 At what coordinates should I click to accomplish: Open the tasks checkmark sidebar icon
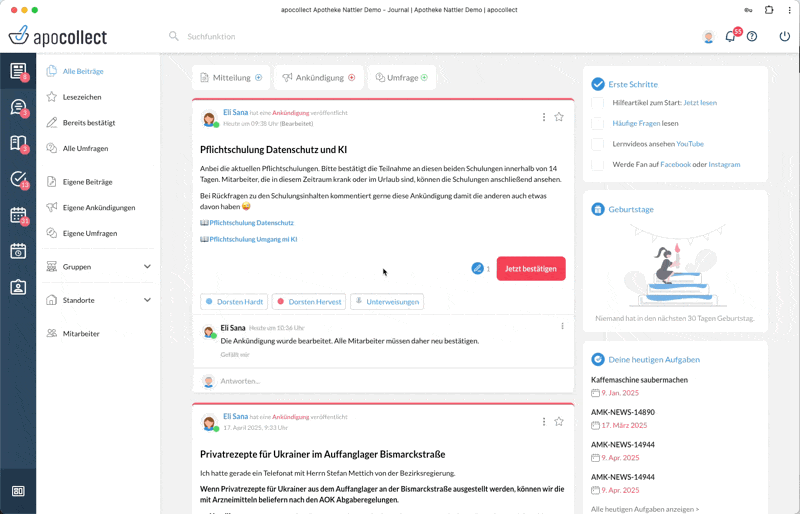[18, 179]
